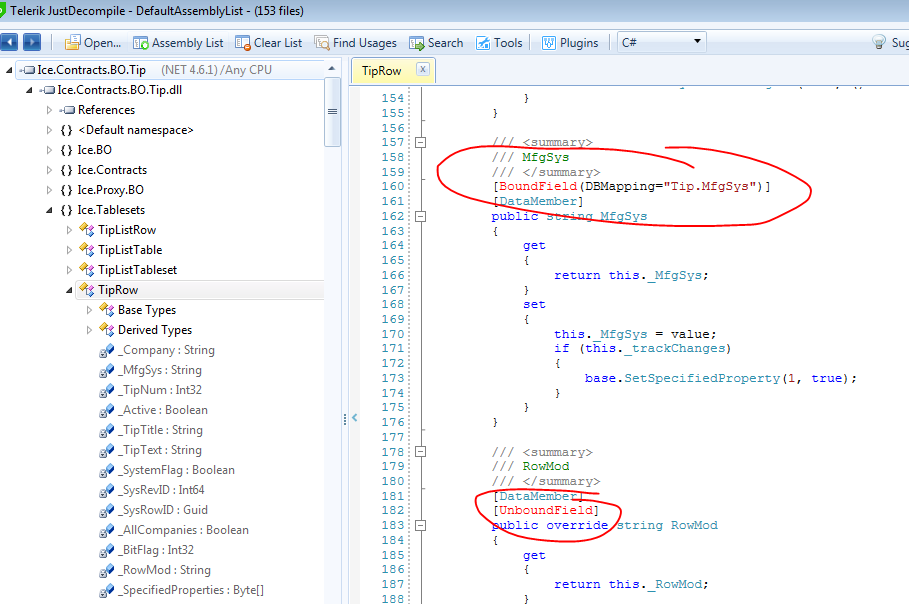Expand the Base Types node
Screen dimensions: 909x604
(x=89, y=310)
